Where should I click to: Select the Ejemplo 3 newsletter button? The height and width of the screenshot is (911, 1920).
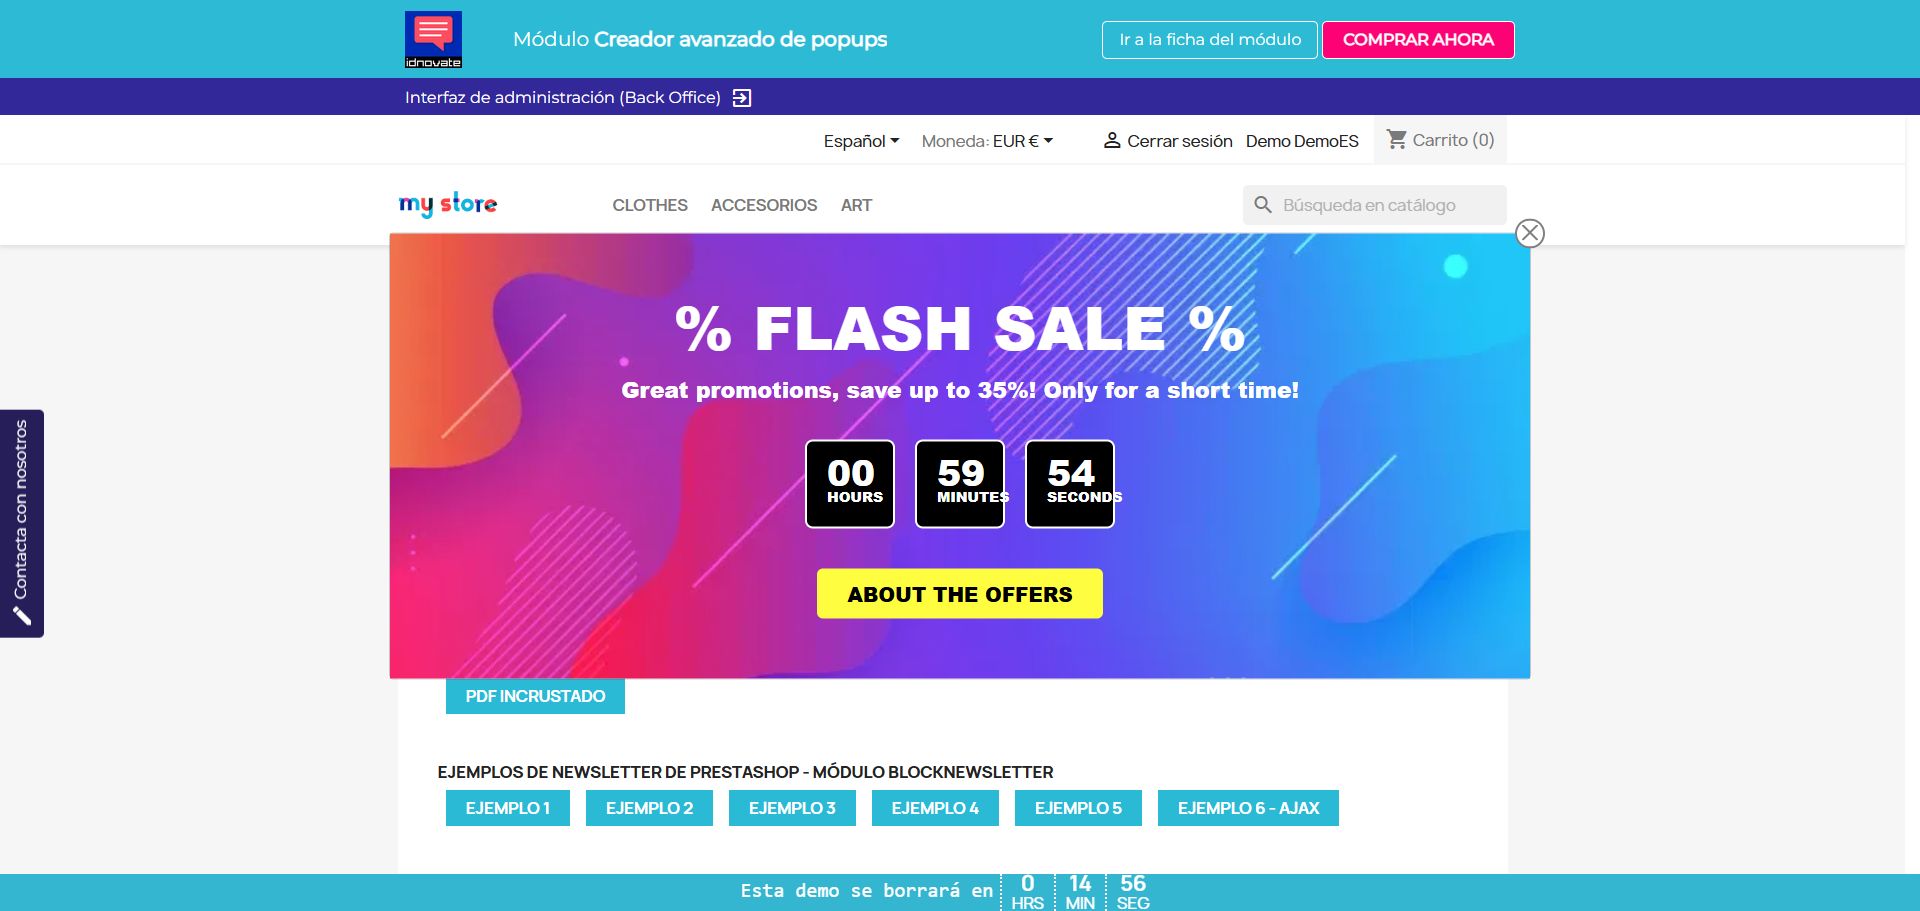click(x=792, y=808)
